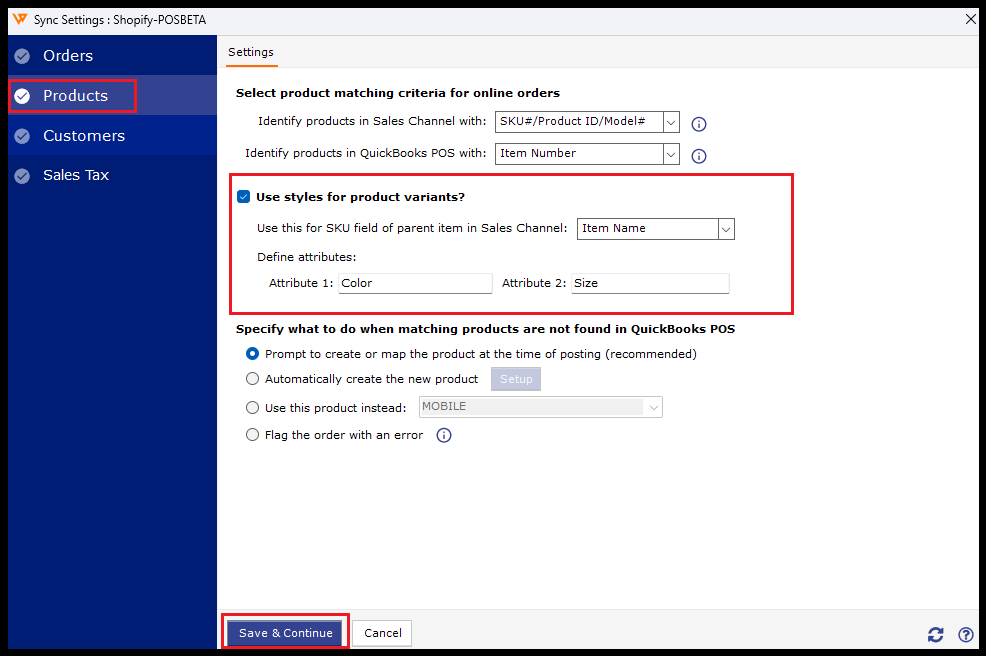Click info icon beside Sales Channel dropdown

pos(699,124)
